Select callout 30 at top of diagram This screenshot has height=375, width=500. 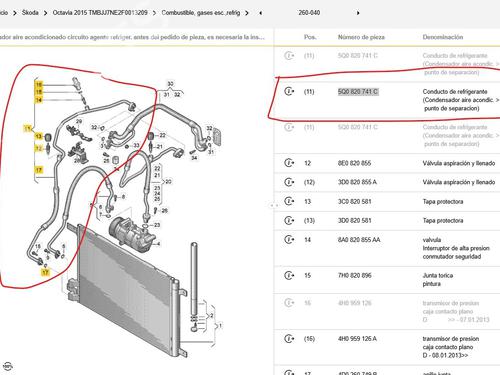click(170, 84)
